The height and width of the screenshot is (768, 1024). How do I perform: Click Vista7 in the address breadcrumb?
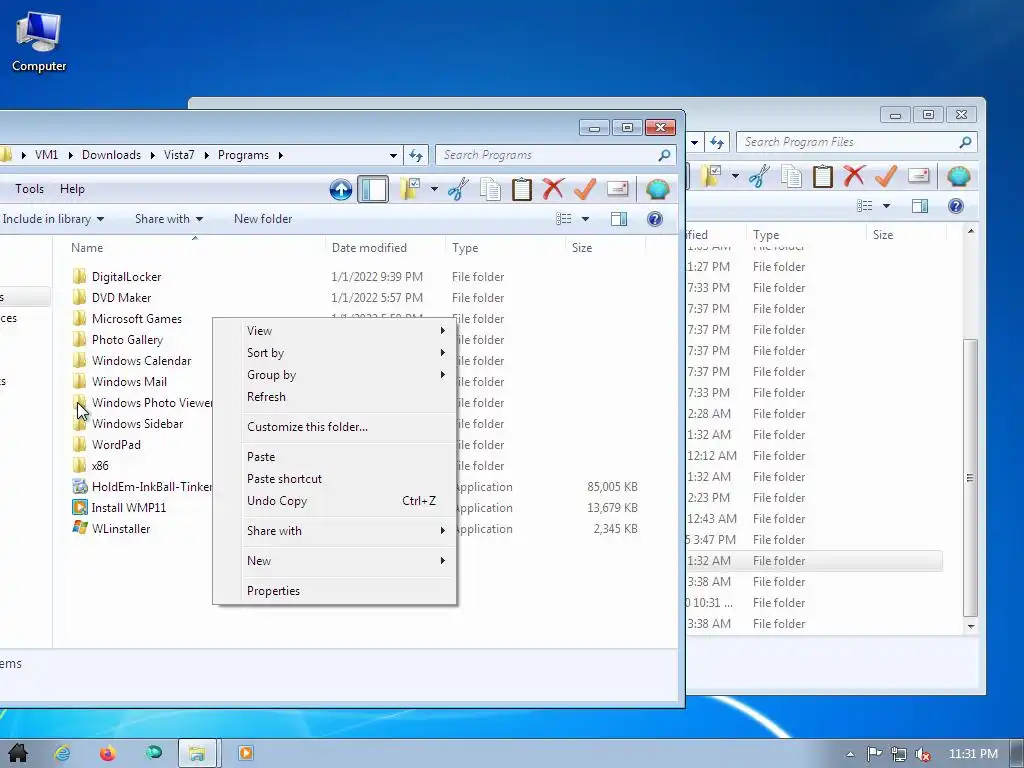pos(179,155)
